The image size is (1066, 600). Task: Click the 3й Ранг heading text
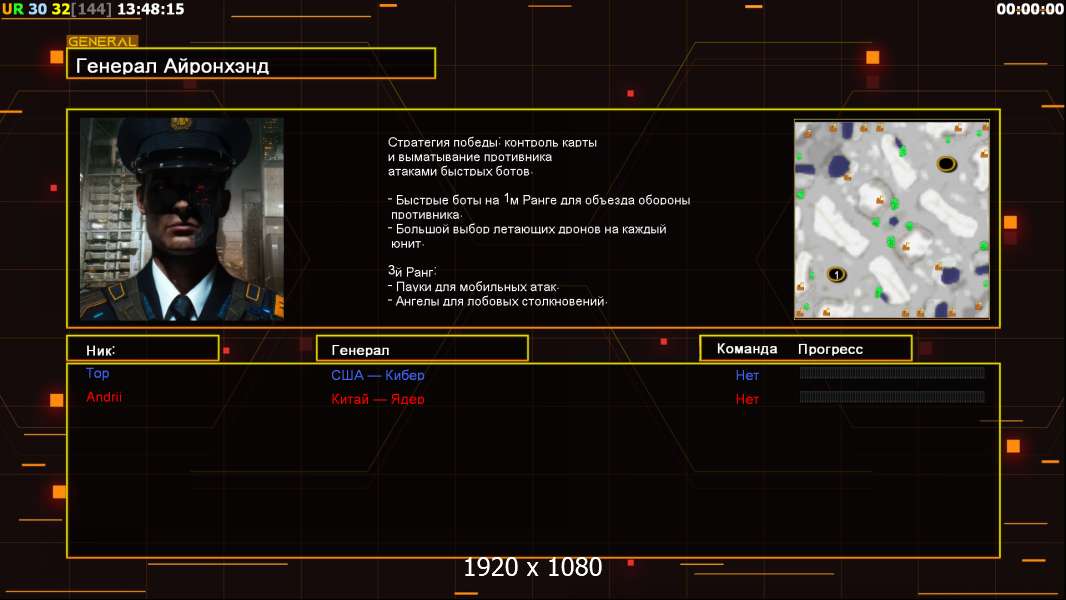click(412, 271)
